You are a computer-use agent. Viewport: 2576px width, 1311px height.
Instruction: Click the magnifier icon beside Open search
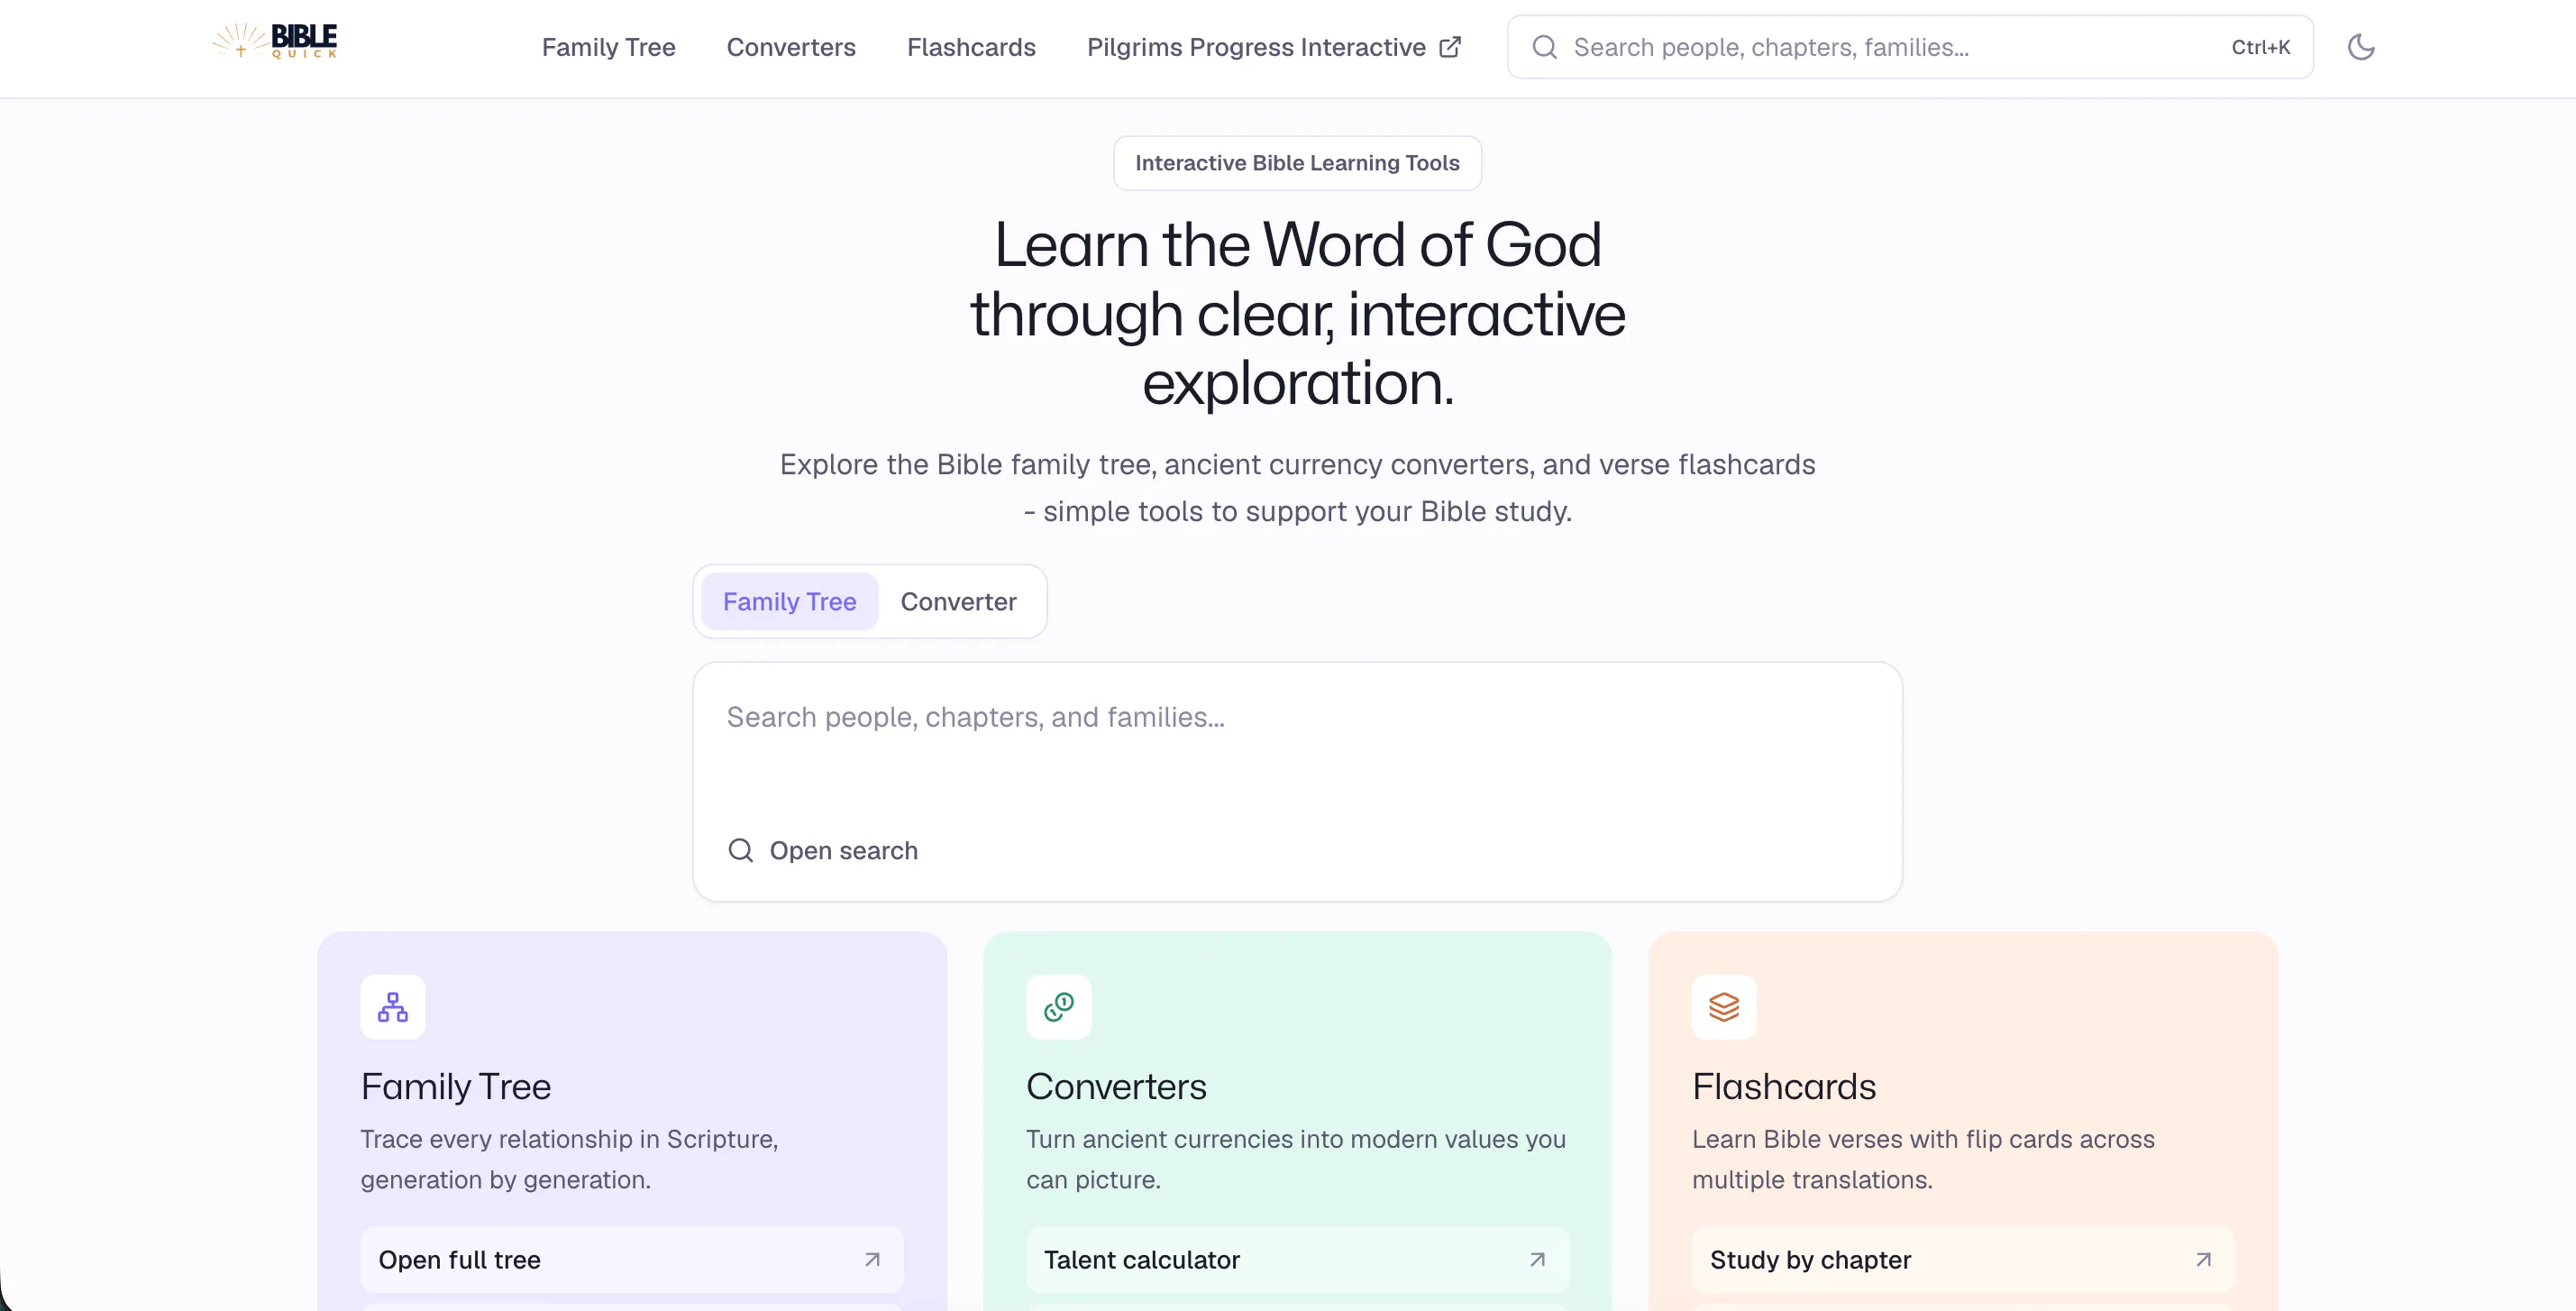(x=741, y=850)
